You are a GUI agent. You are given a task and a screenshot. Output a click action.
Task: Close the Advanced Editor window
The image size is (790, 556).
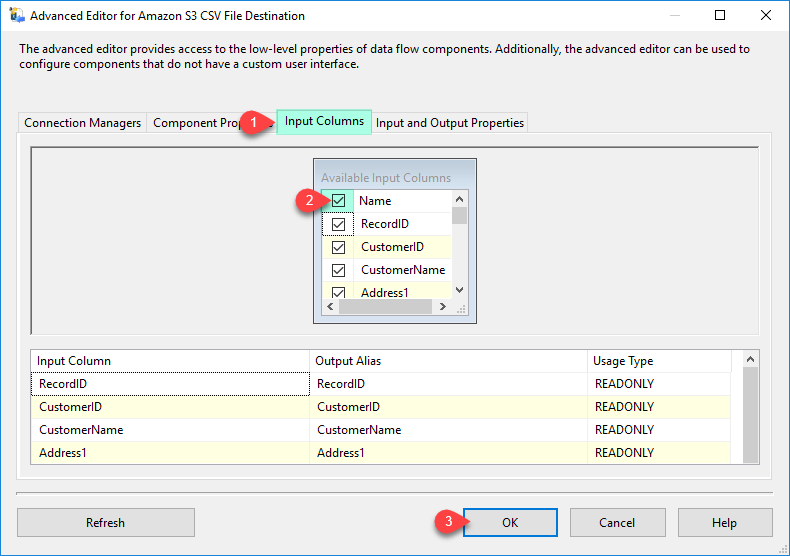tap(766, 15)
